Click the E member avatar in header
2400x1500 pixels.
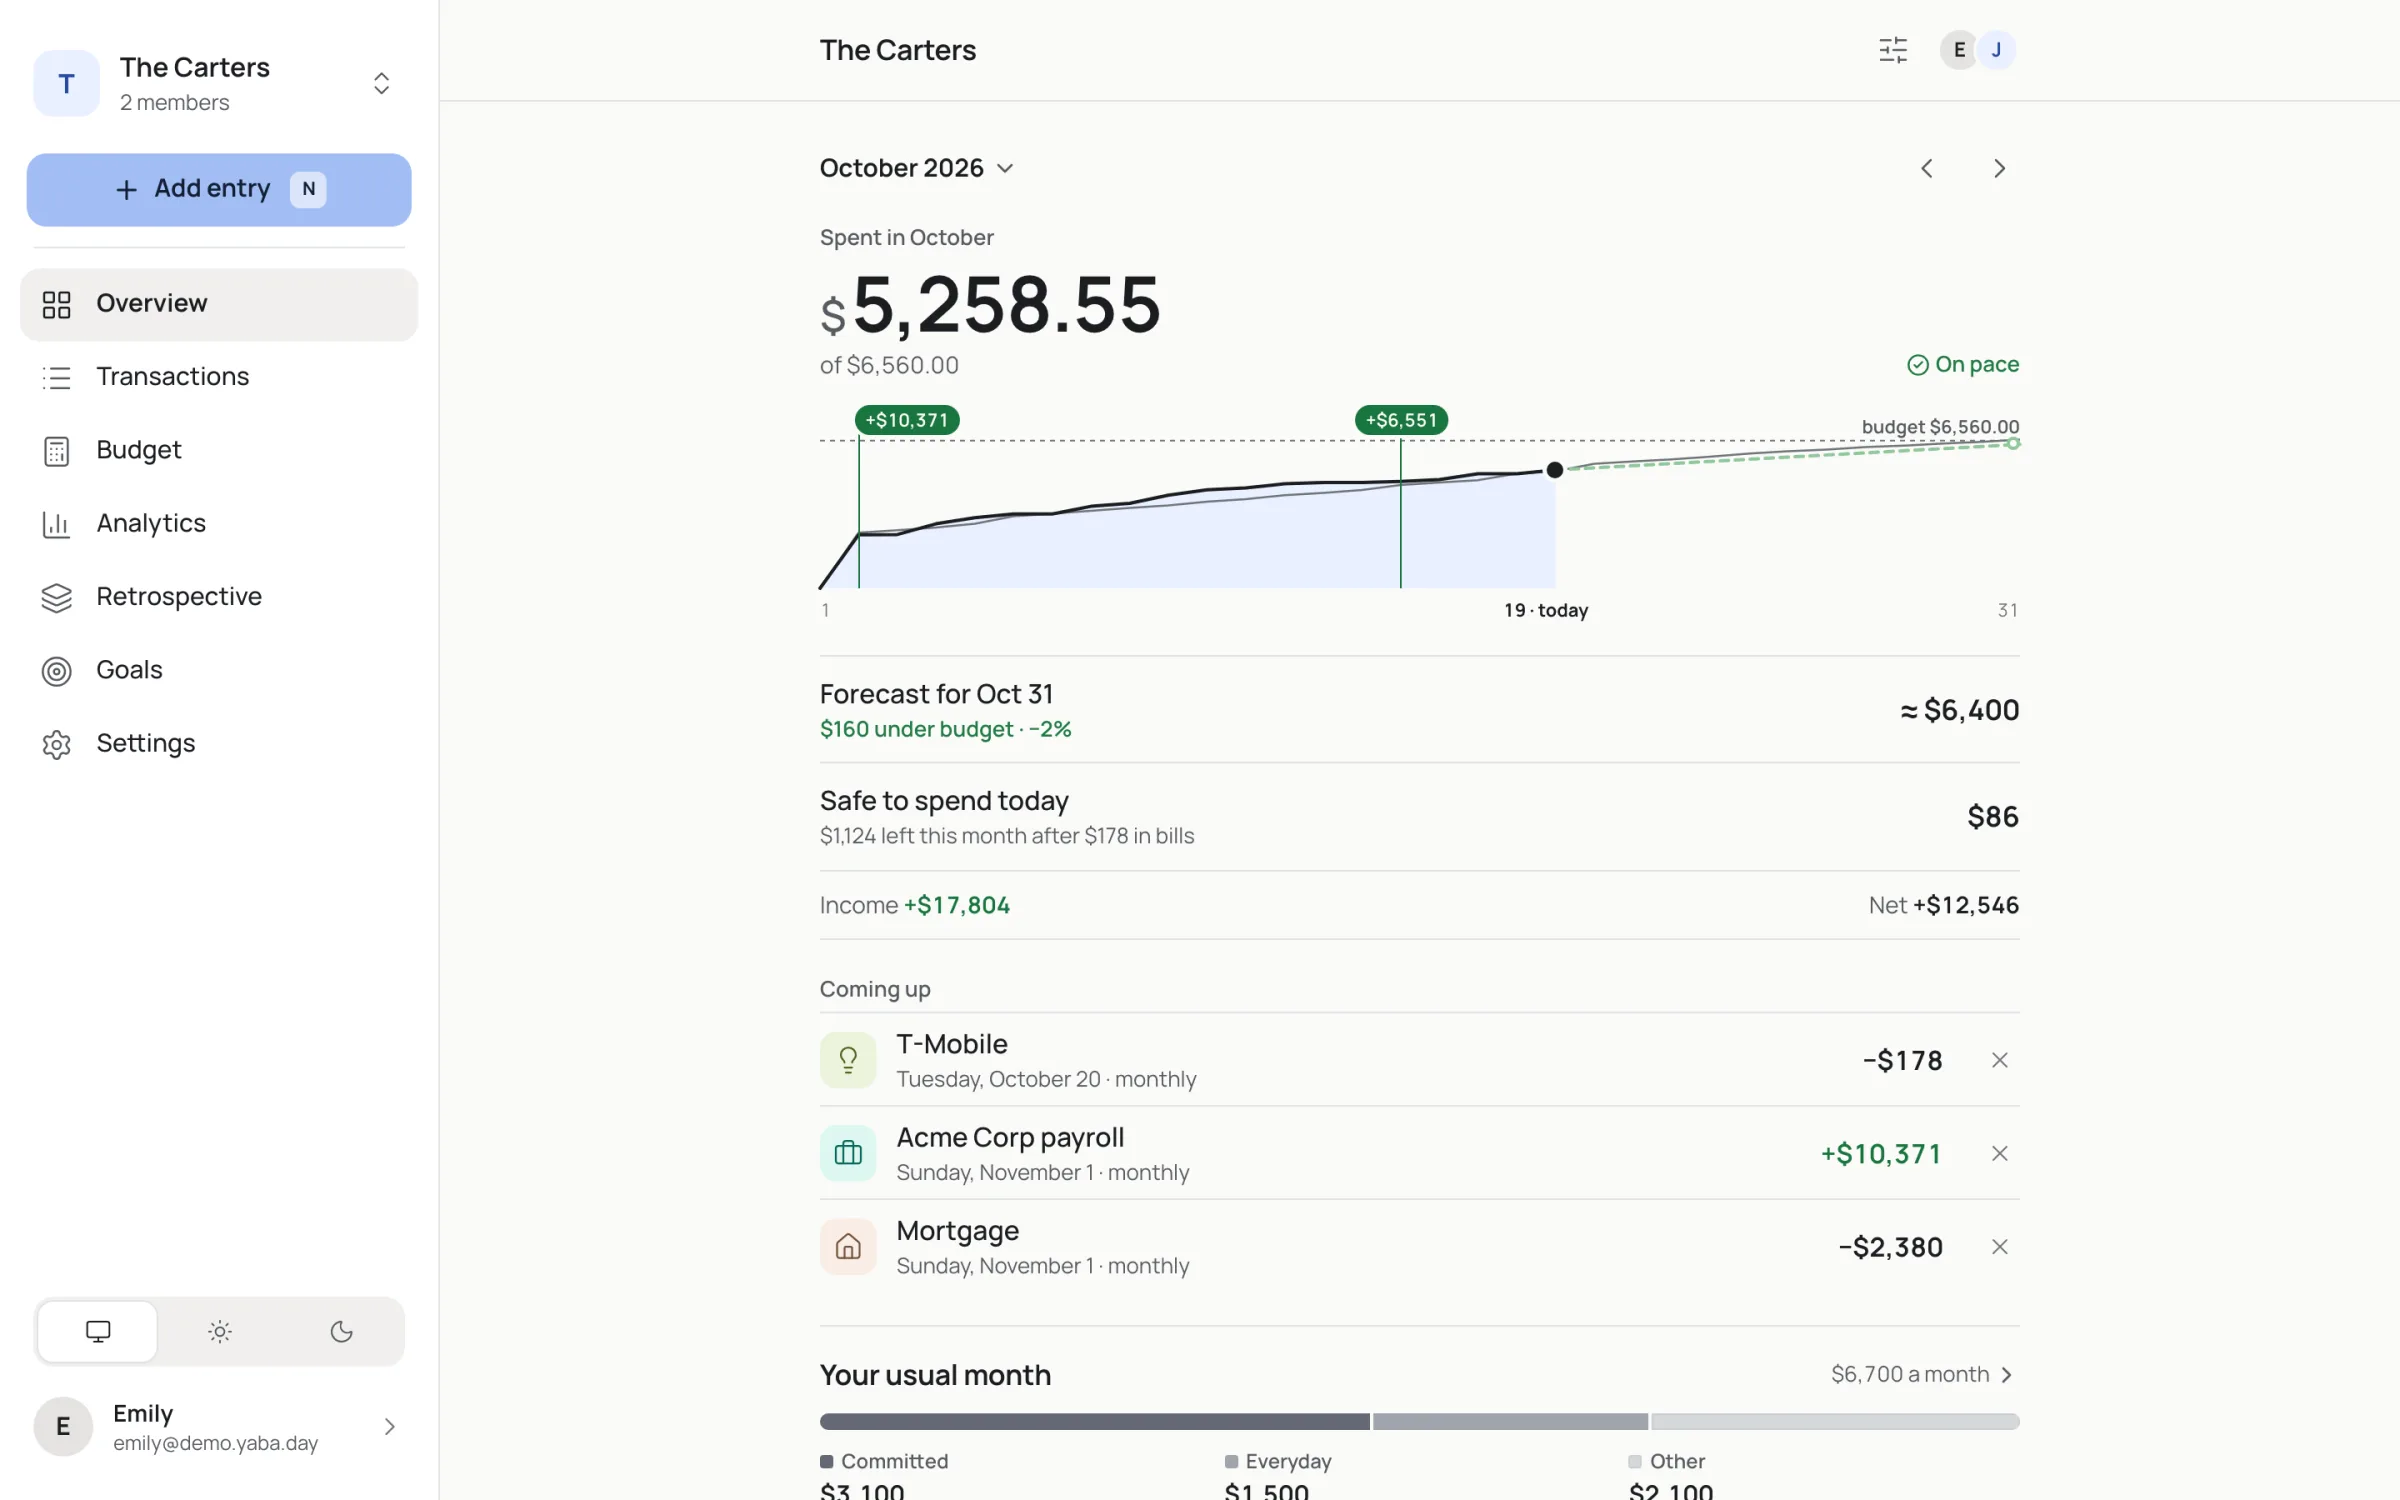(1959, 50)
